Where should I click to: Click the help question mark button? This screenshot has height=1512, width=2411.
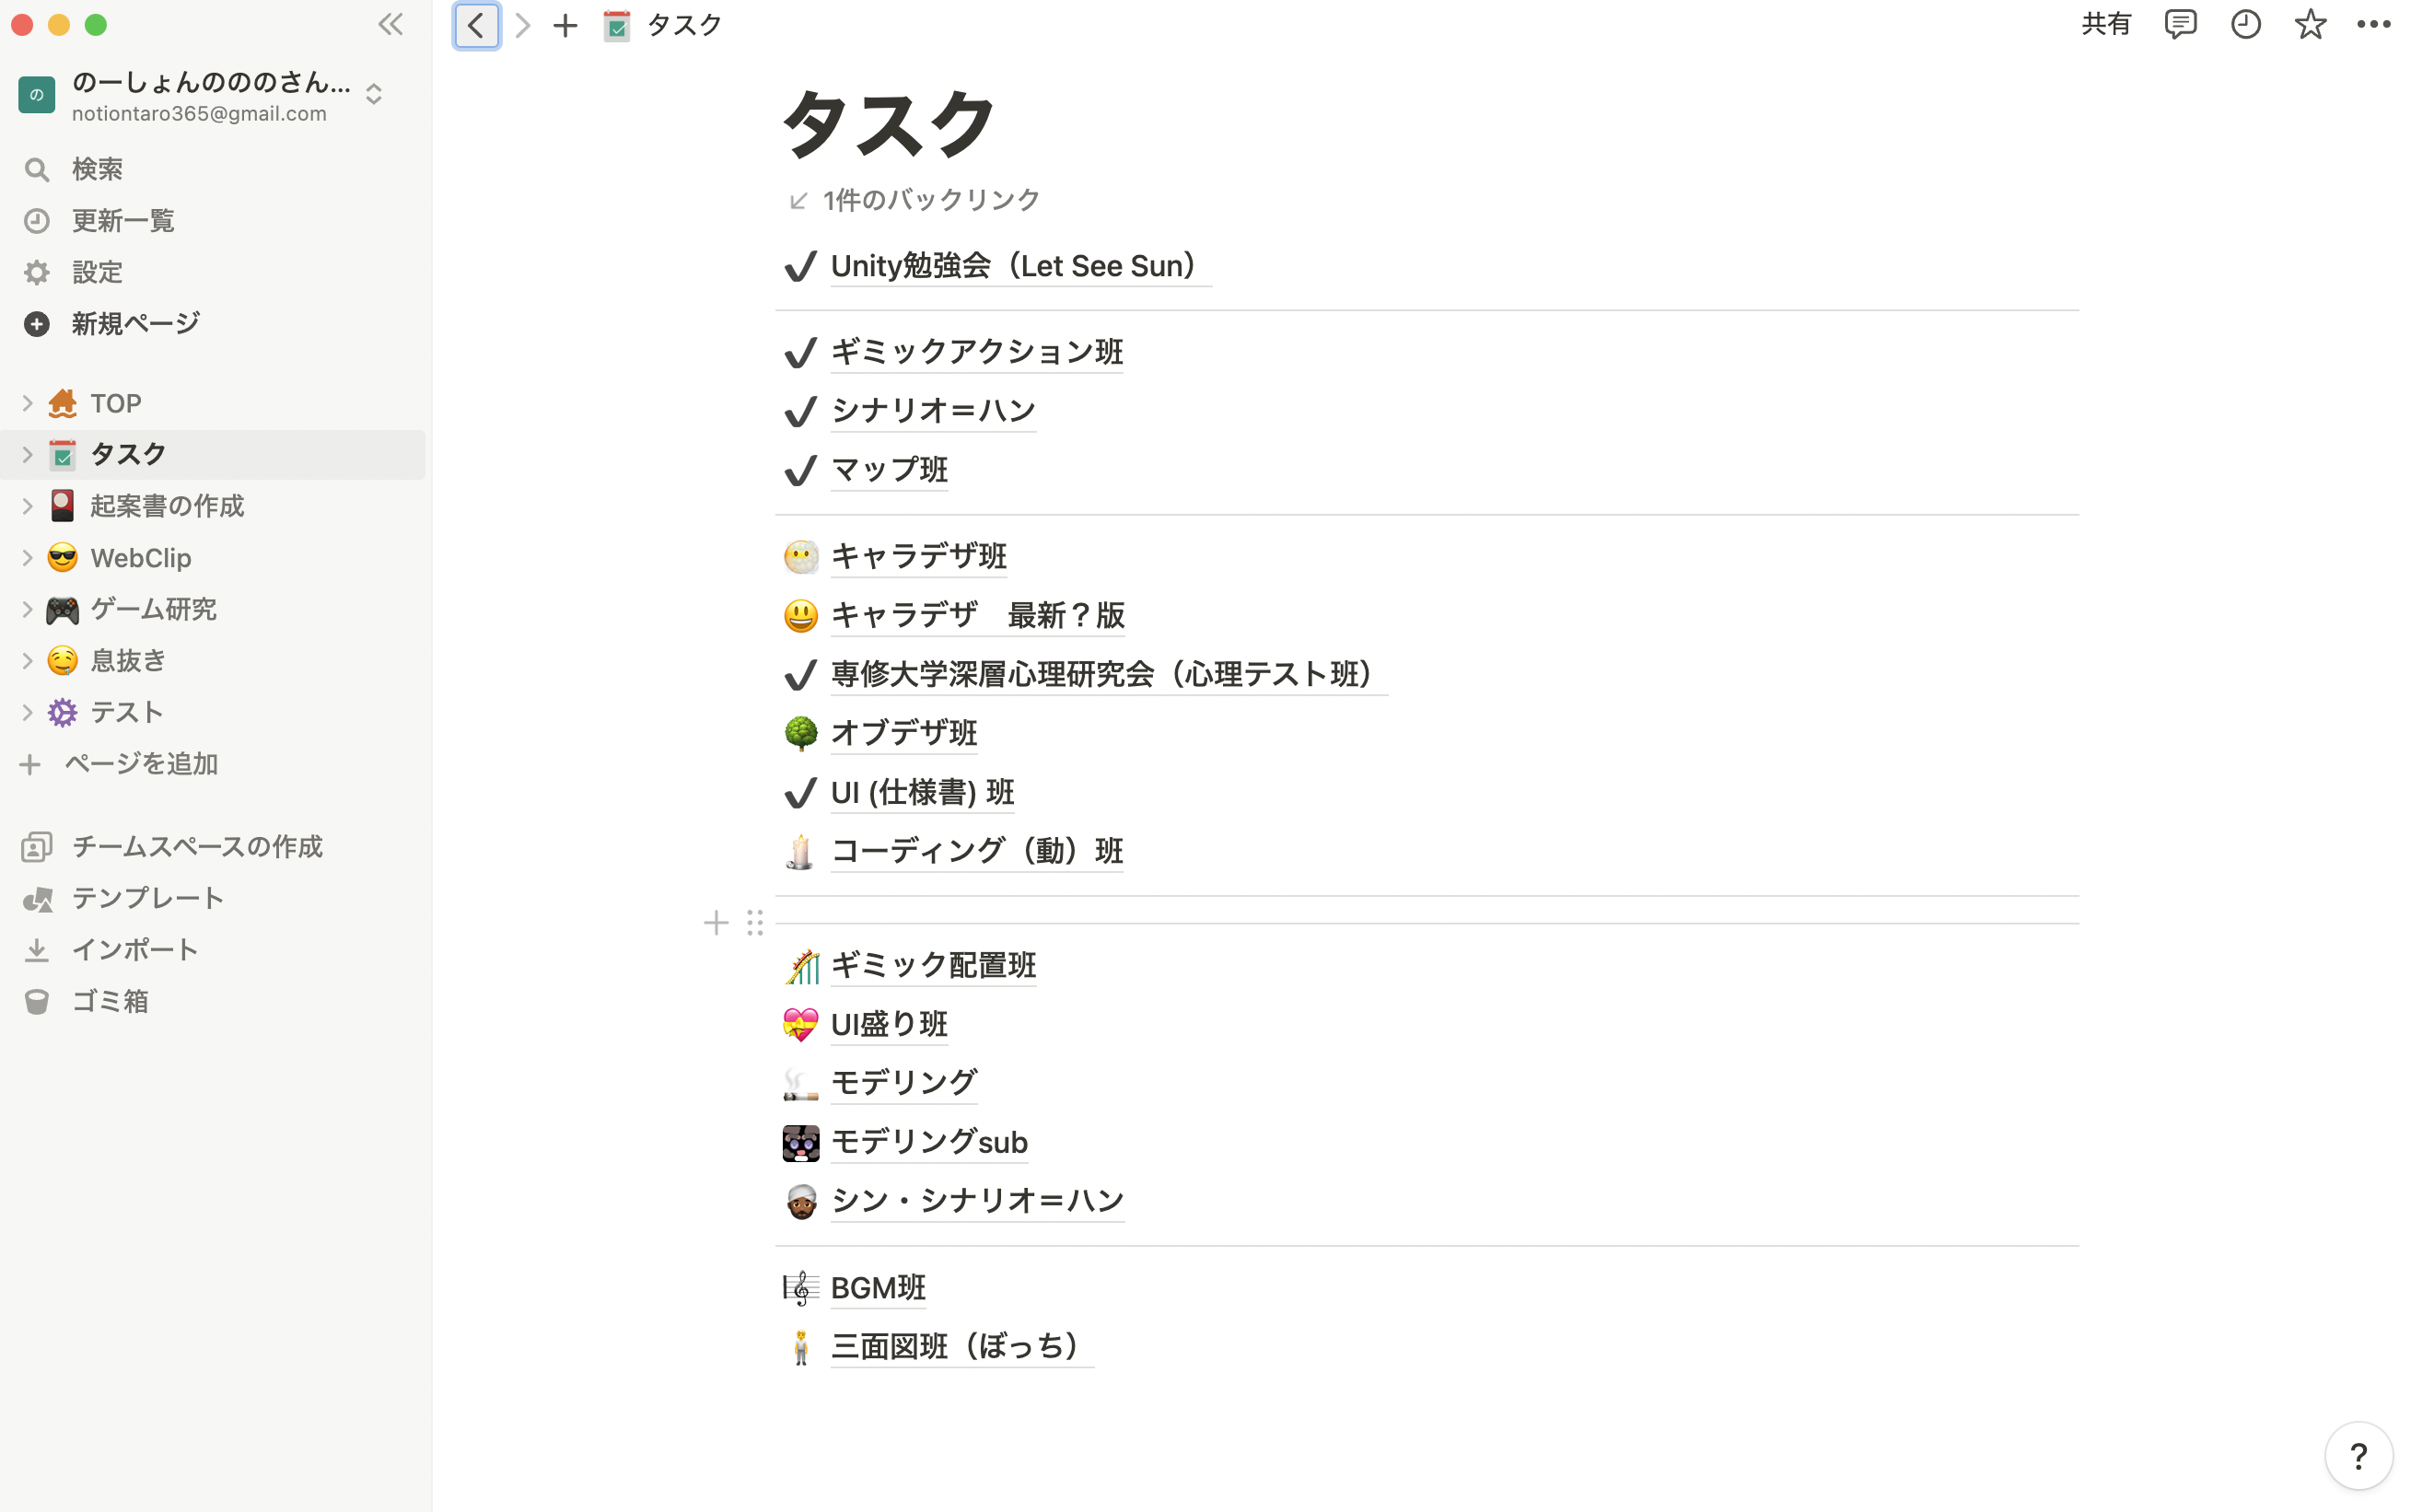pos(2358,1456)
